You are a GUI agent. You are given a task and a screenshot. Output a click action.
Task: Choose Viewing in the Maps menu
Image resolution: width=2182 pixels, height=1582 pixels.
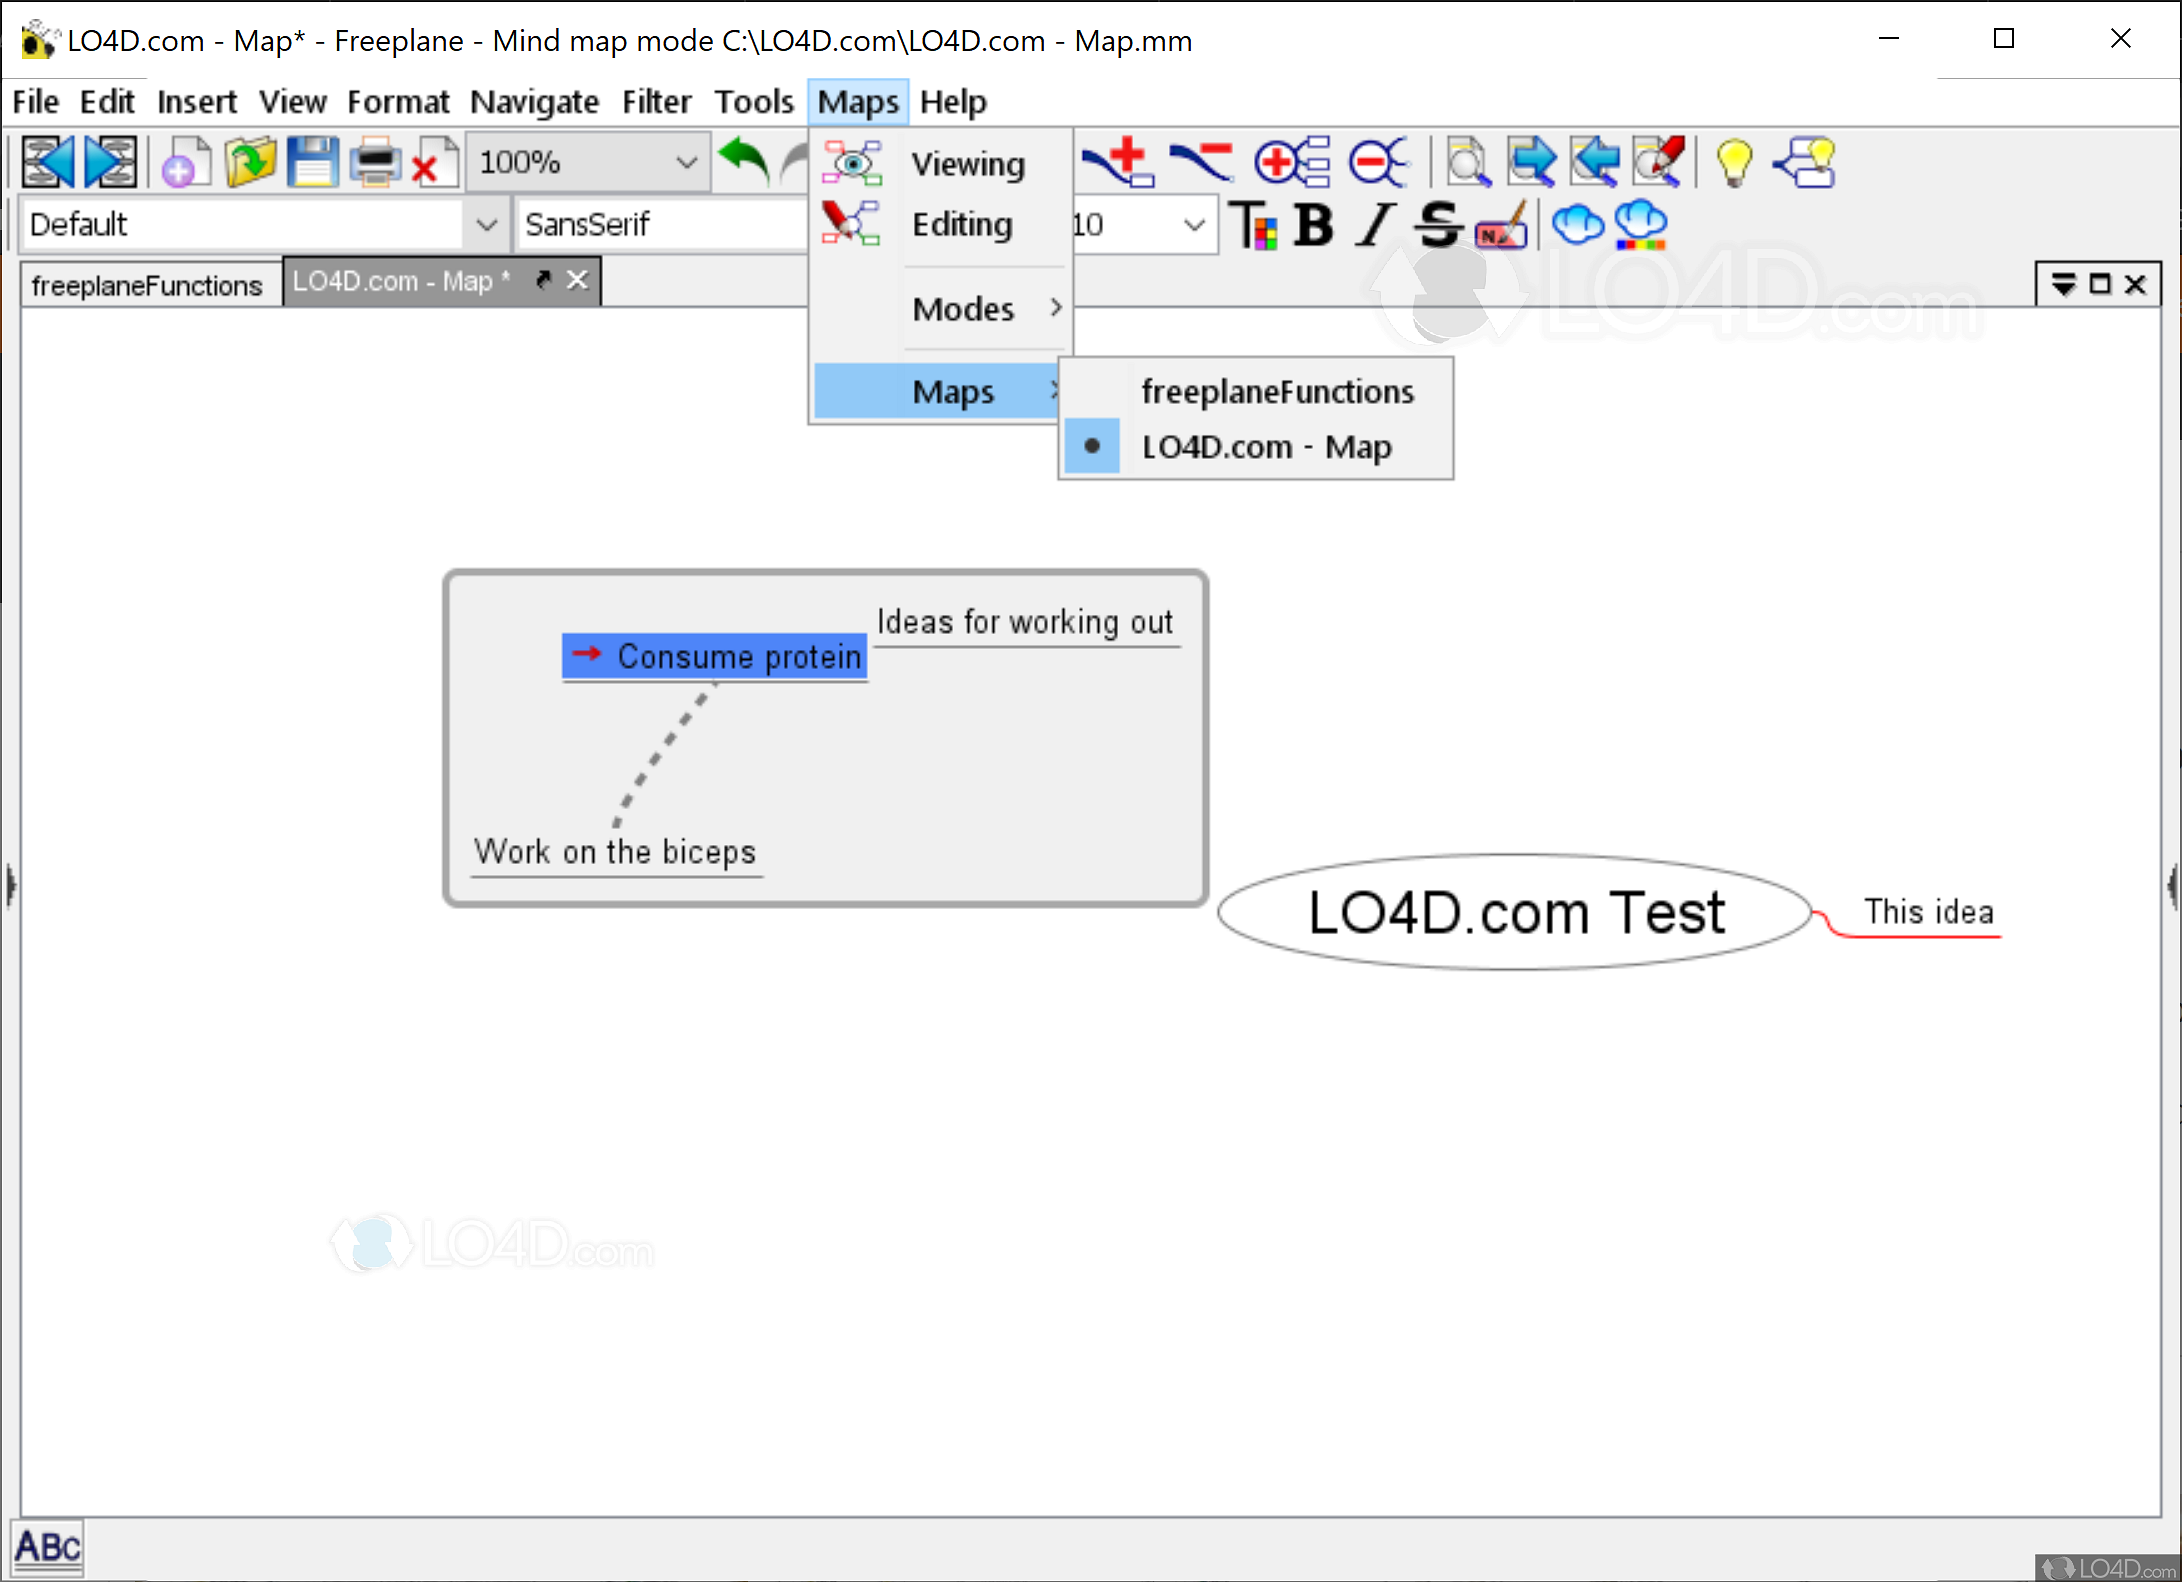940,164
